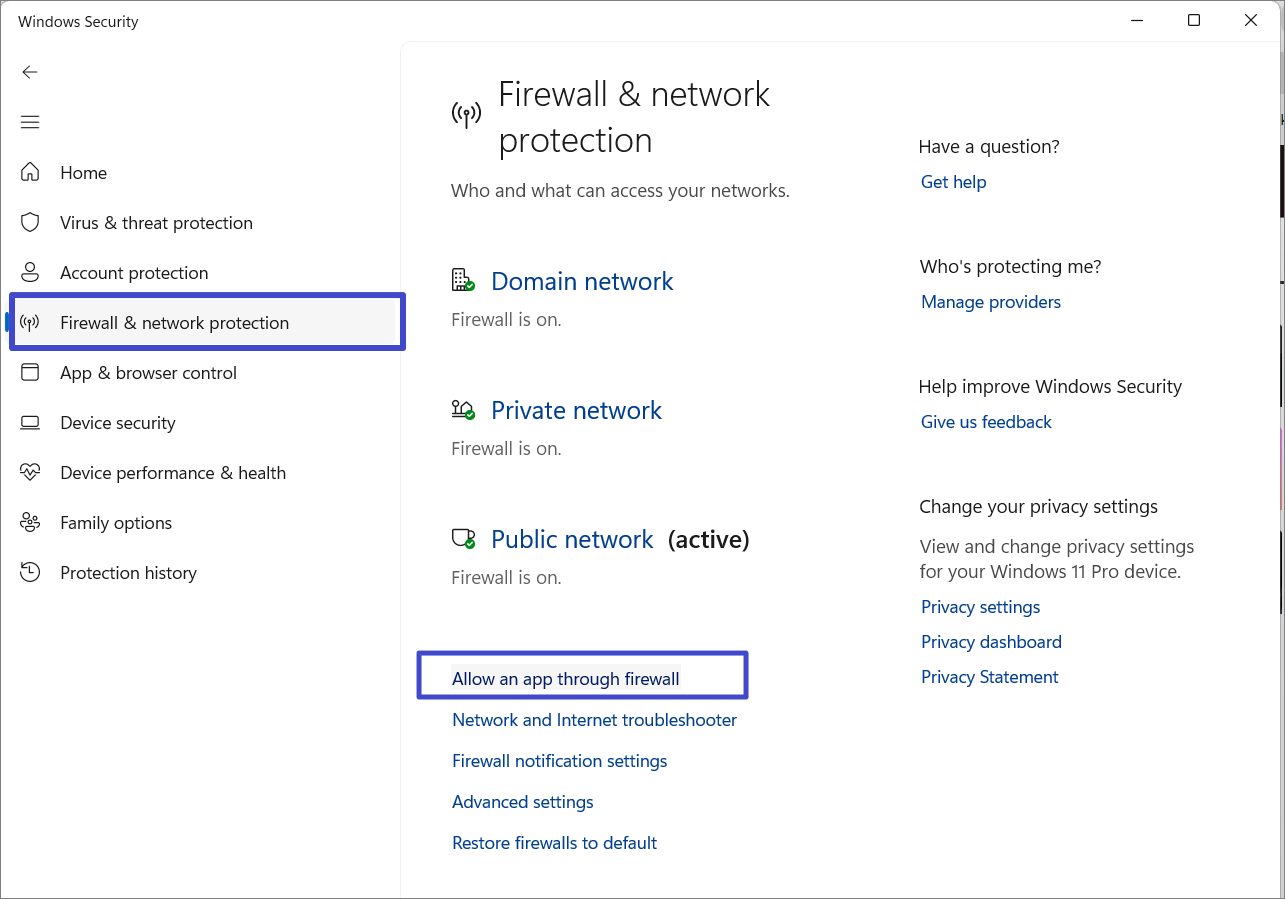This screenshot has height=899, width=1285.
Task: Click the Family options icon
Action: (30, 522)
